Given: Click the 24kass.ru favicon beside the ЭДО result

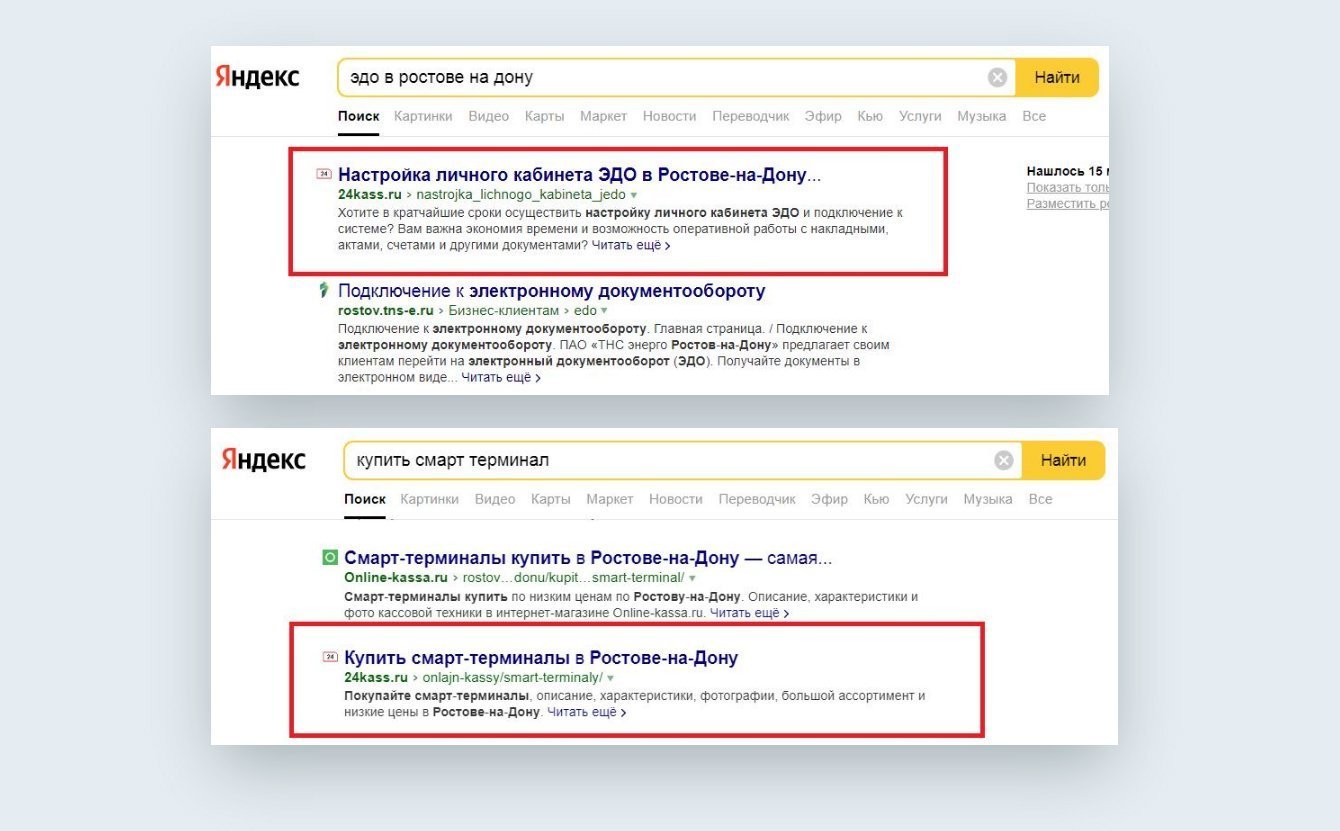Looking at the screenshot, I should [323, 173].
